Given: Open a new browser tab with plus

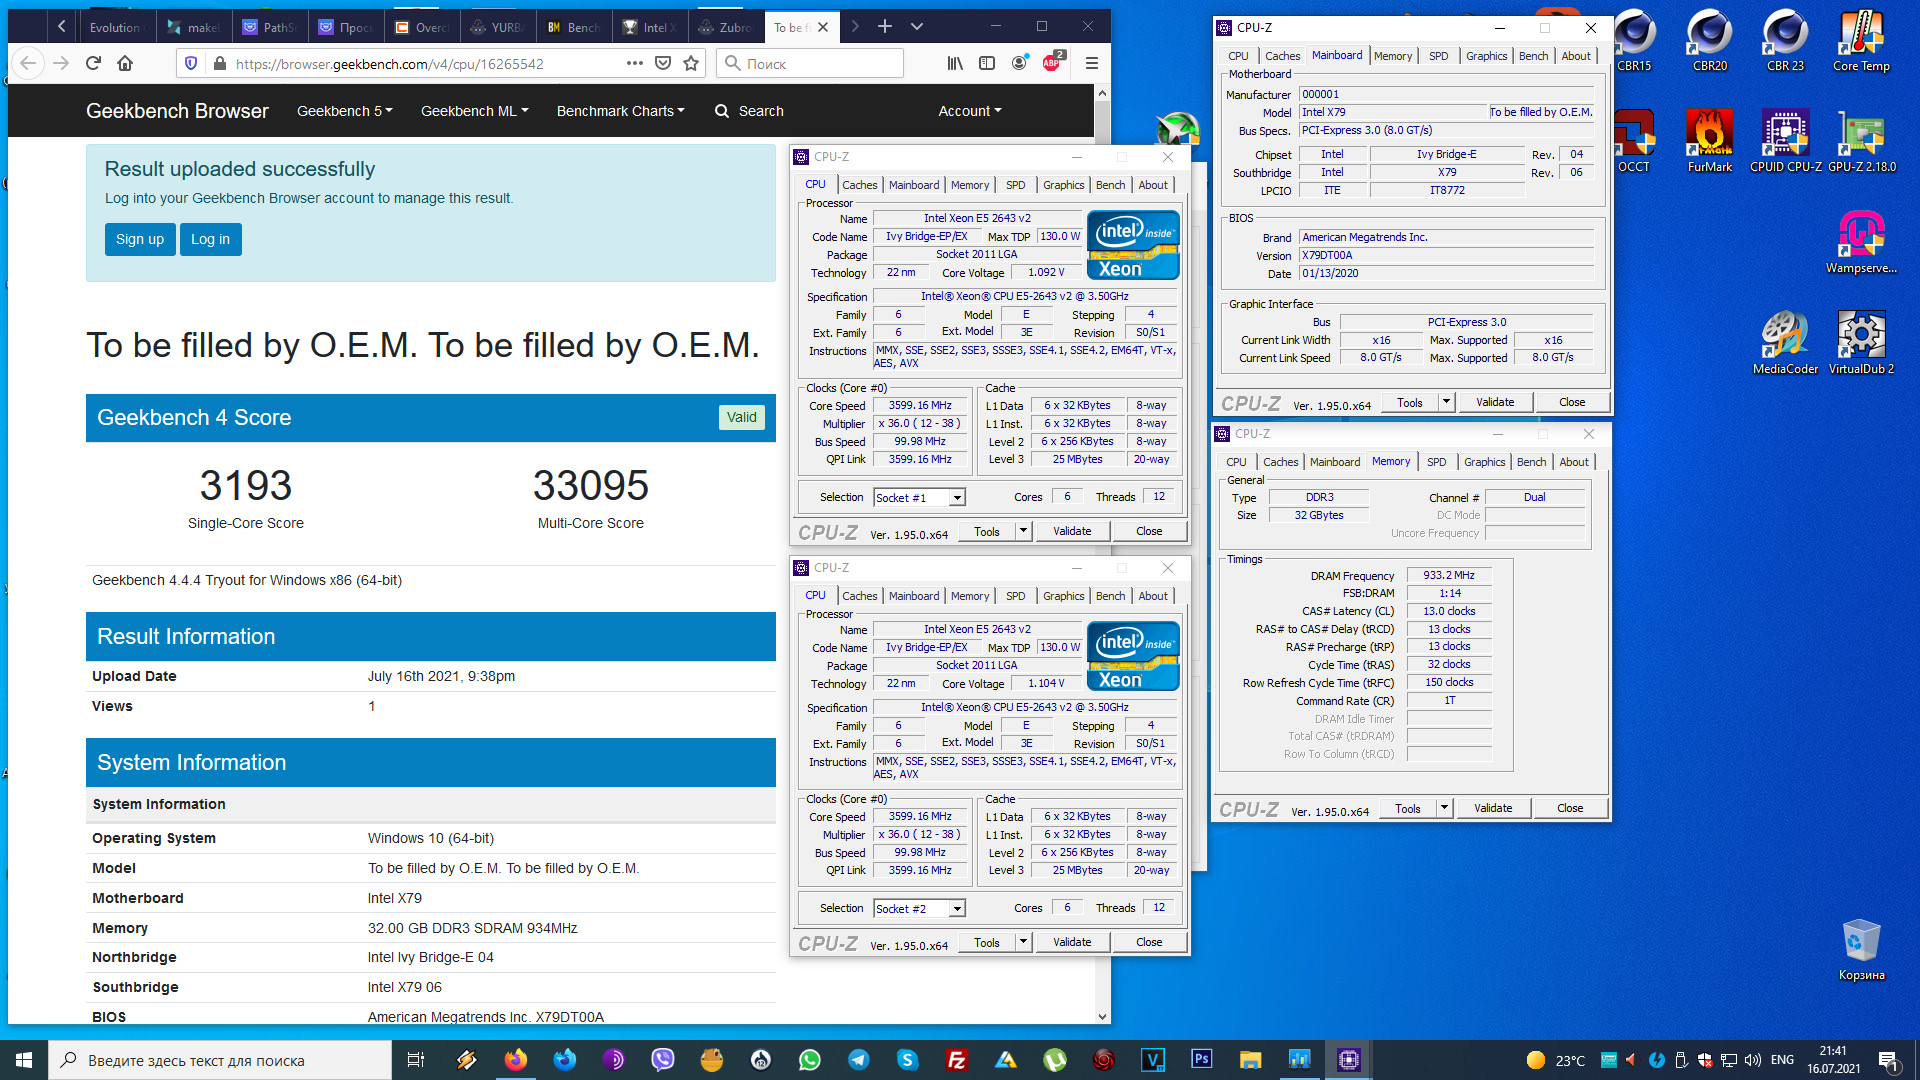Looking at the screenshot, I should (885, 26).
